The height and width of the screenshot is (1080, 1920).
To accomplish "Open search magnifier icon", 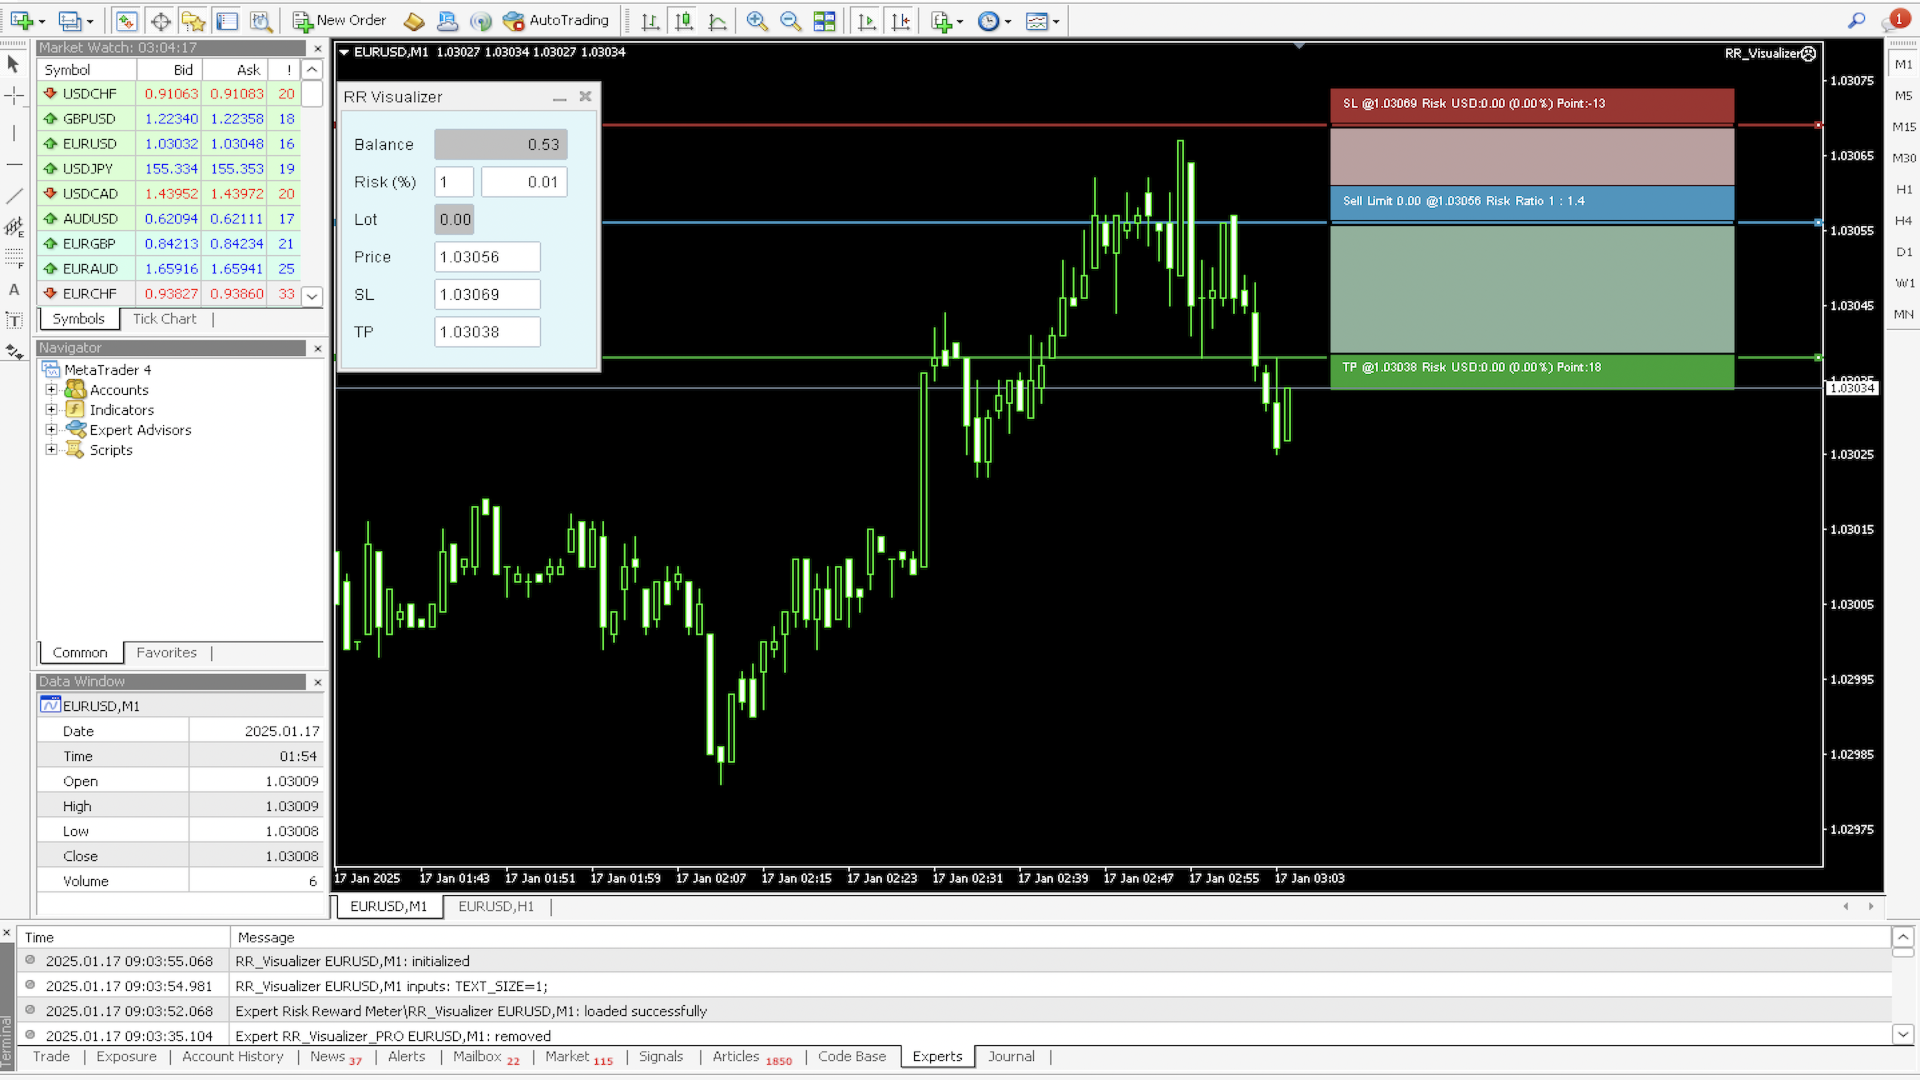I will (1857, 20).
